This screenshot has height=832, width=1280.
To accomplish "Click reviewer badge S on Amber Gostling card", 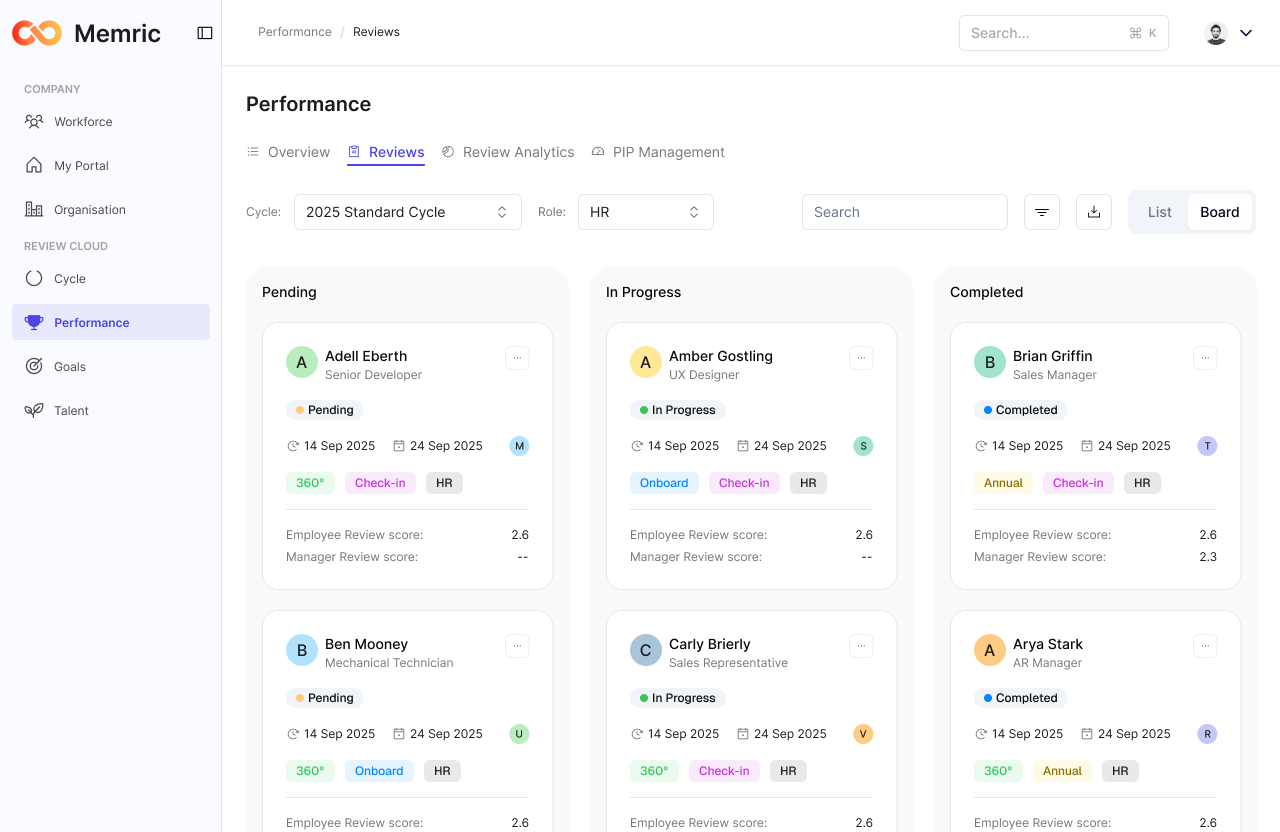I will pos(863,446).
